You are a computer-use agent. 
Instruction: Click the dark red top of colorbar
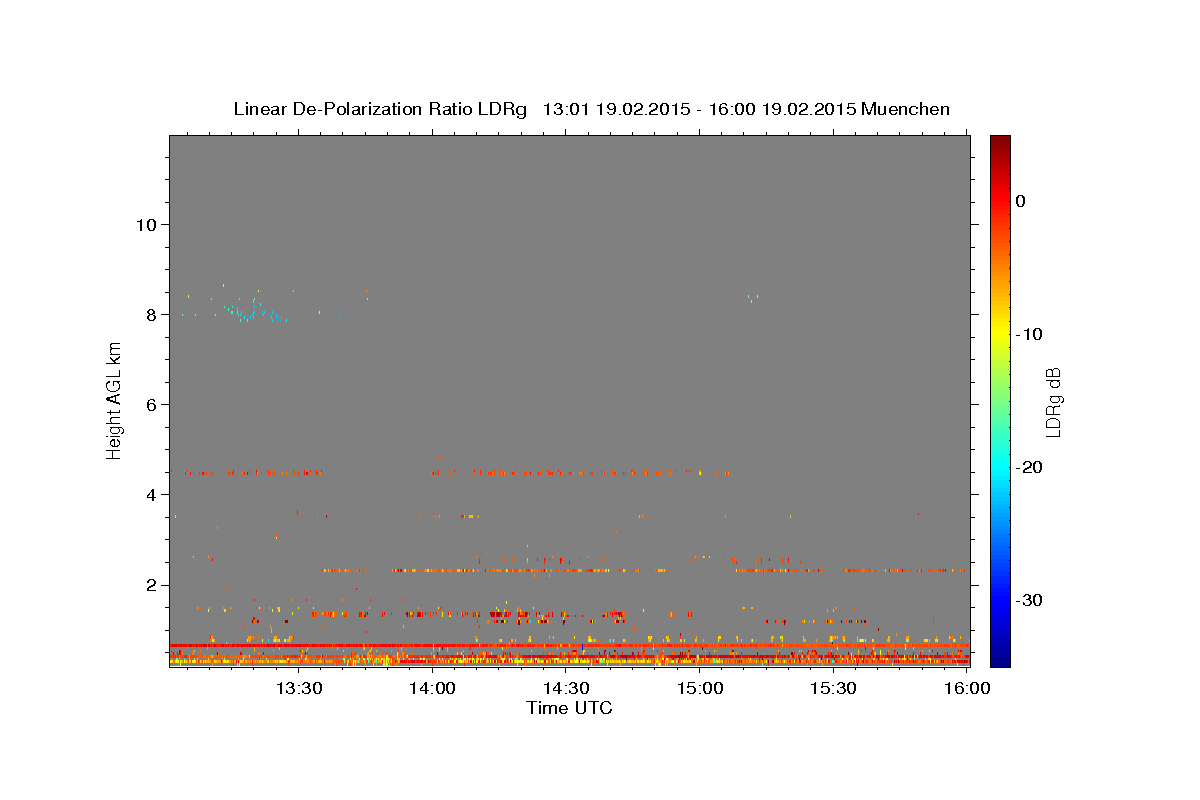[1000, 145]
